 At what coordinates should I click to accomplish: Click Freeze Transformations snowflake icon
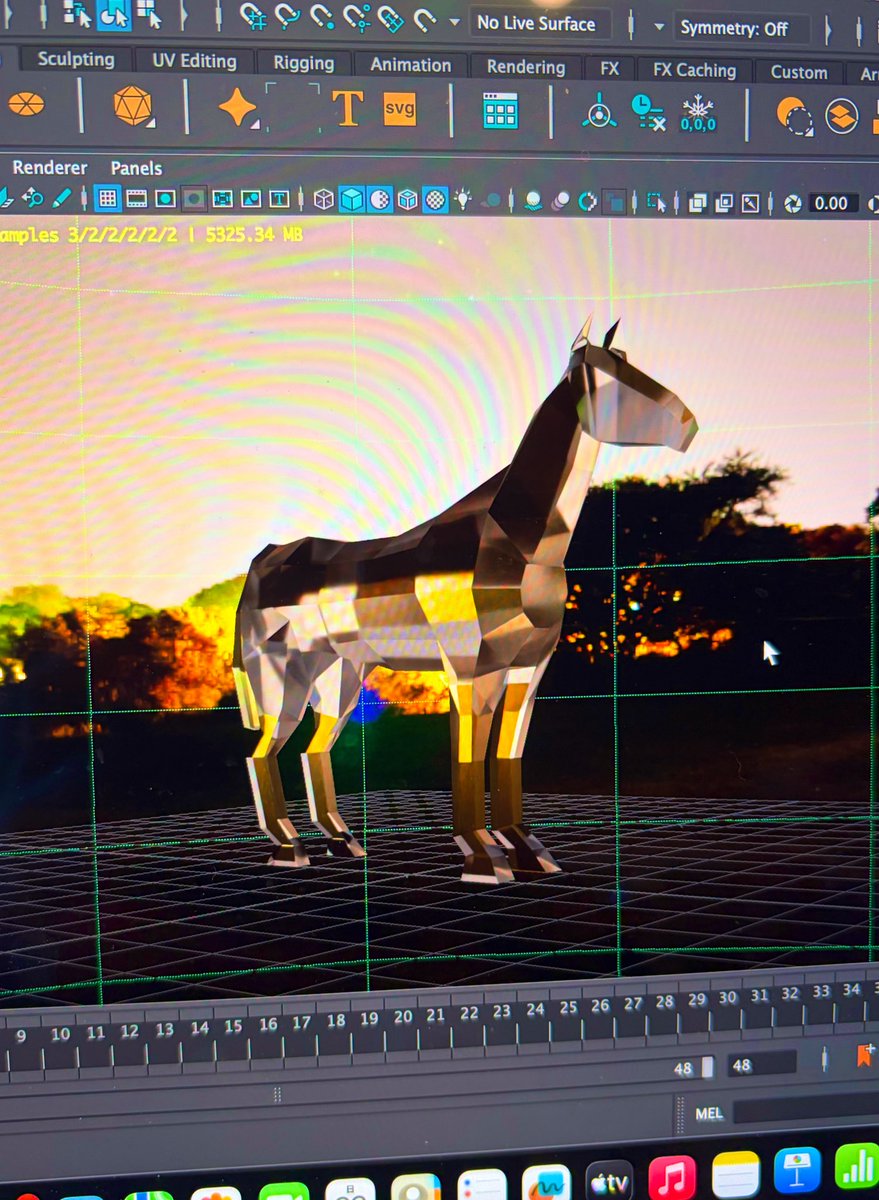tap(698, 114)
